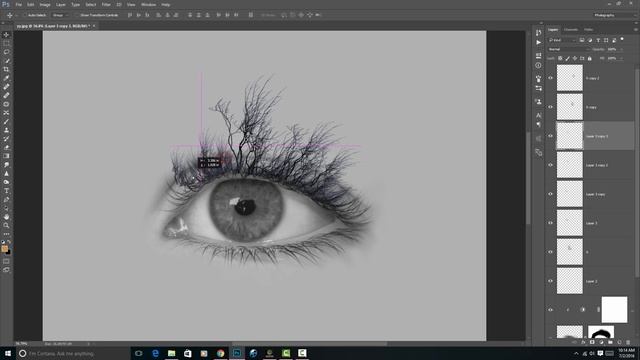Image resolution: width=640 pixels, height=360 pixels.
Task: Click the new adjustment layer icon
Action: coord(601,342)
